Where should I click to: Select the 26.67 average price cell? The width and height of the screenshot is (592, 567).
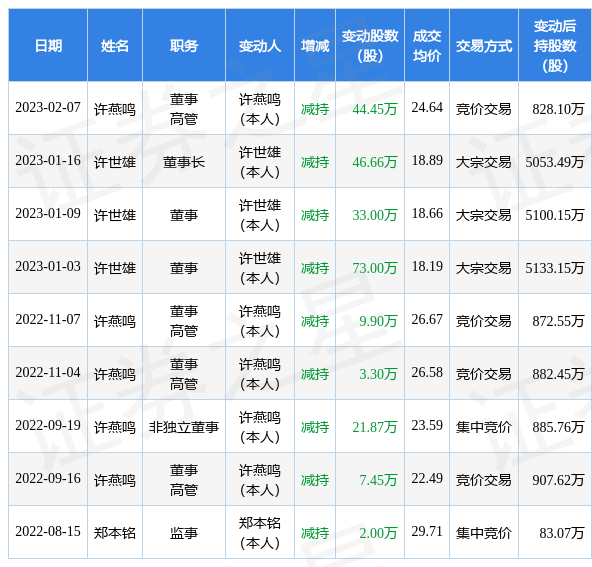[427, 319]
